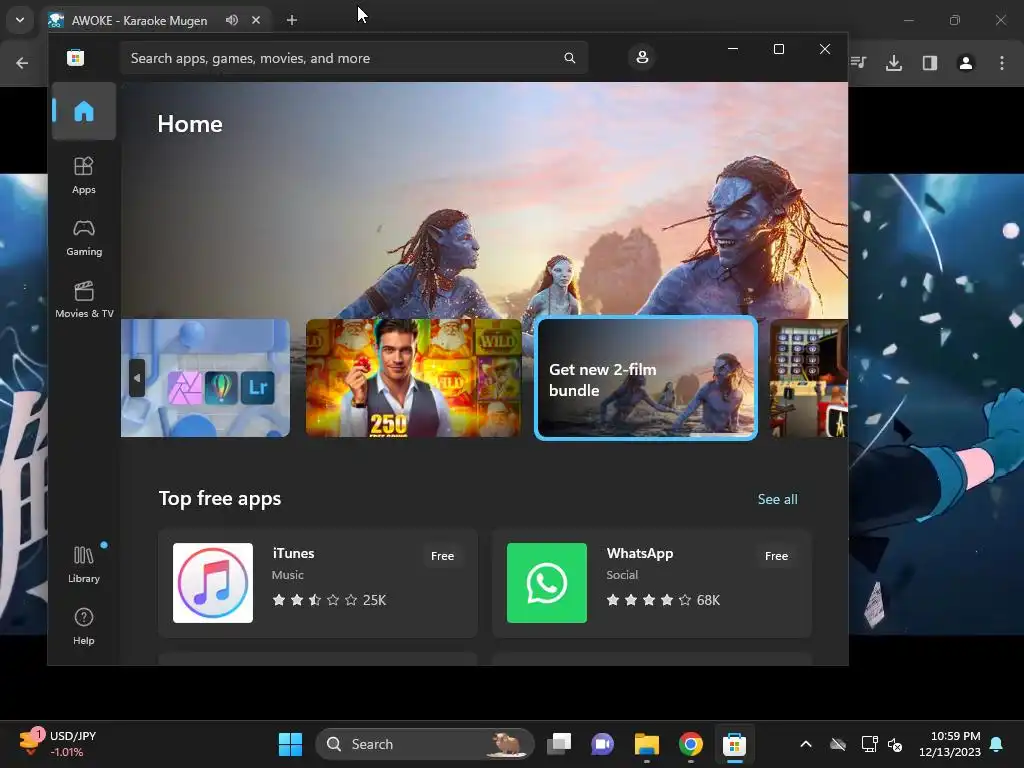Open the Home section in Microsoft Store sidebar
The image size is (1024, 768).
[x=84, y=111]
